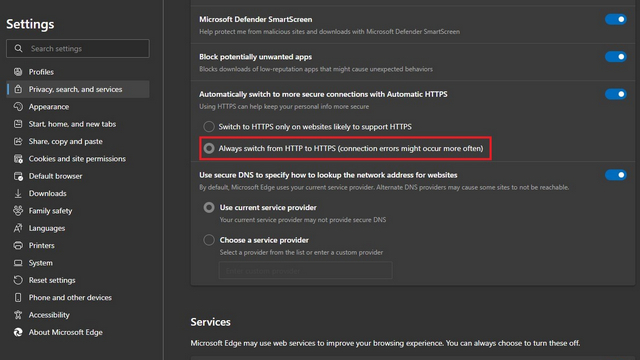Click the Downloads arrow icon
This screenshot has height=360, width=640.
click(x=18, y=193)
